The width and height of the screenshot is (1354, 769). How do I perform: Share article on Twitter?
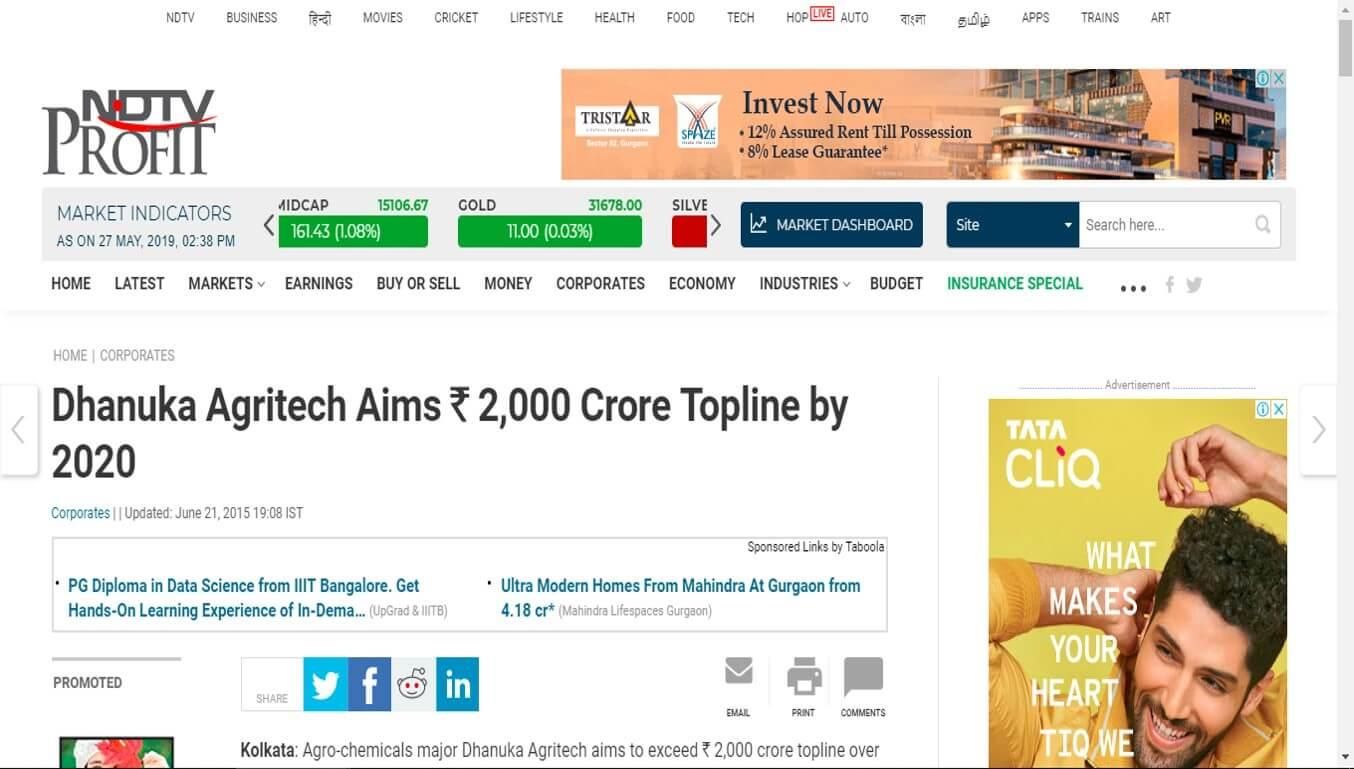coord(325,684)
